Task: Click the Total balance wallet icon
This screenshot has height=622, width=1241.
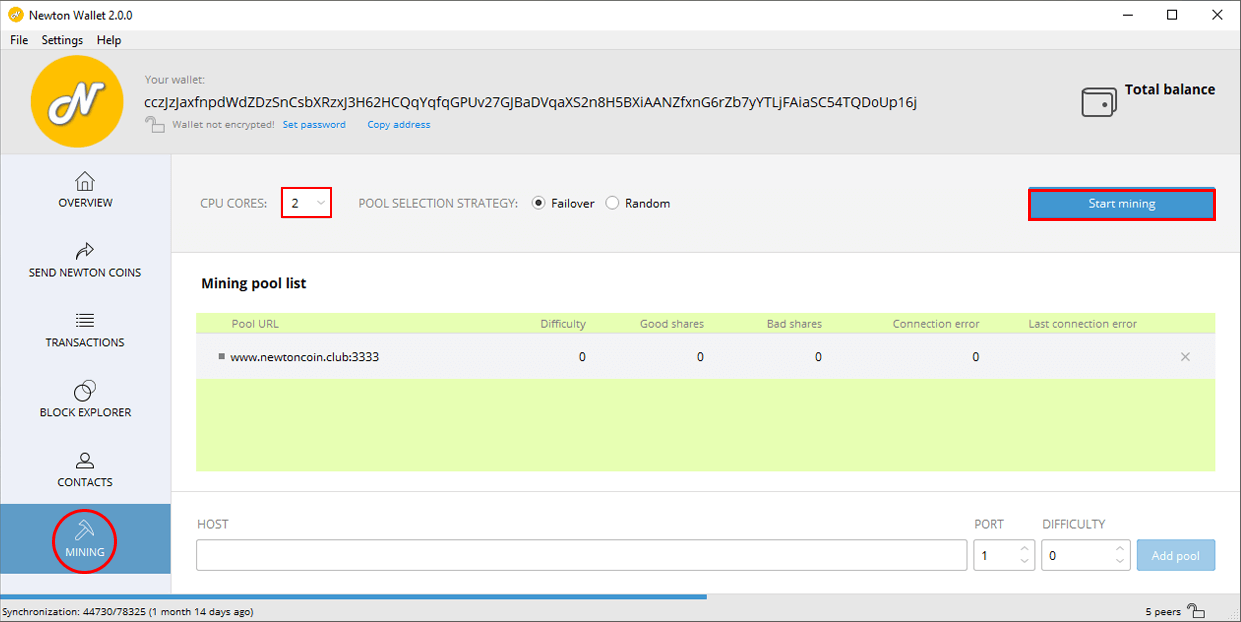Action: pyautogui.click(x=1099, y=101)
